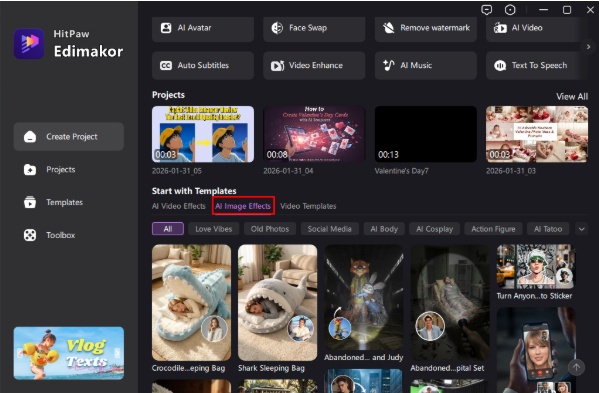Viewport: 599px width, 393px height.
Task: Filter templates by AI Body
Action: pos(384,229)
